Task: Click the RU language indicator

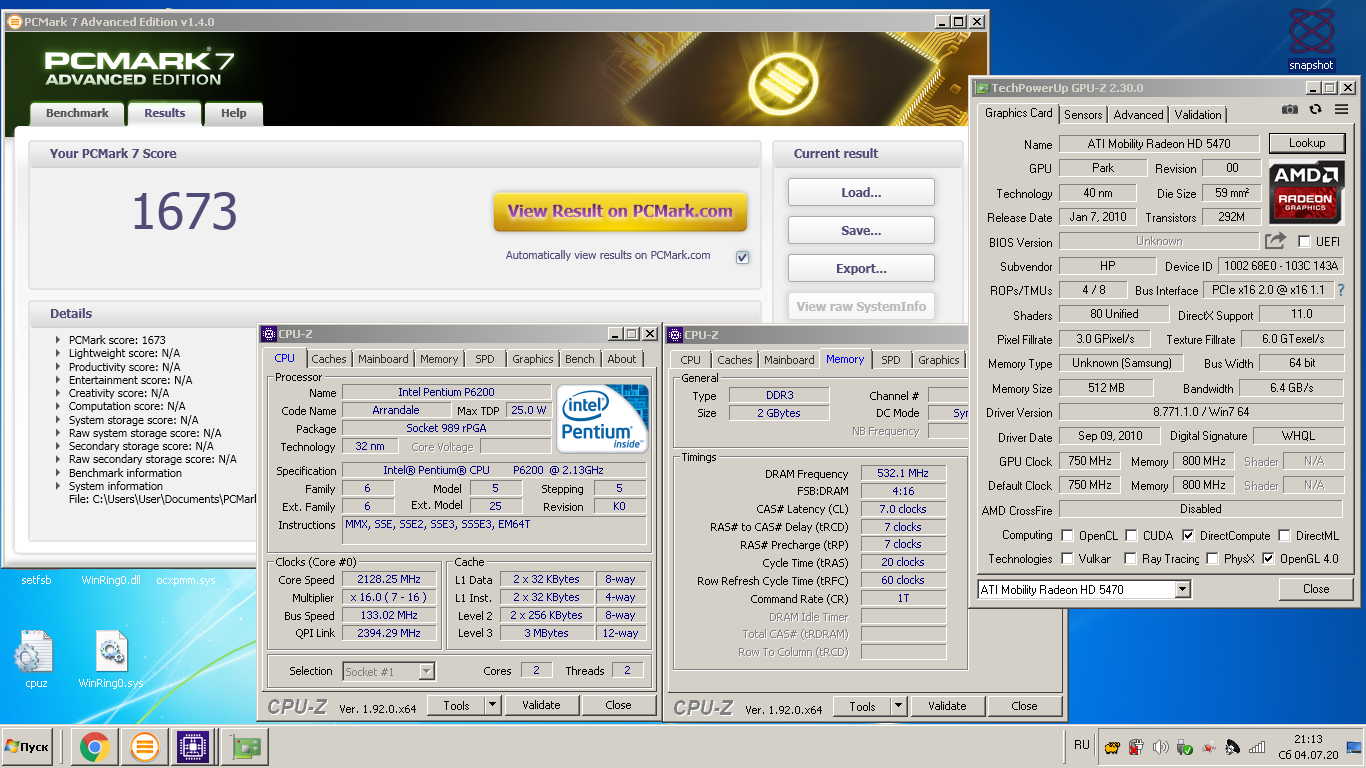Action: point(1082,745)
